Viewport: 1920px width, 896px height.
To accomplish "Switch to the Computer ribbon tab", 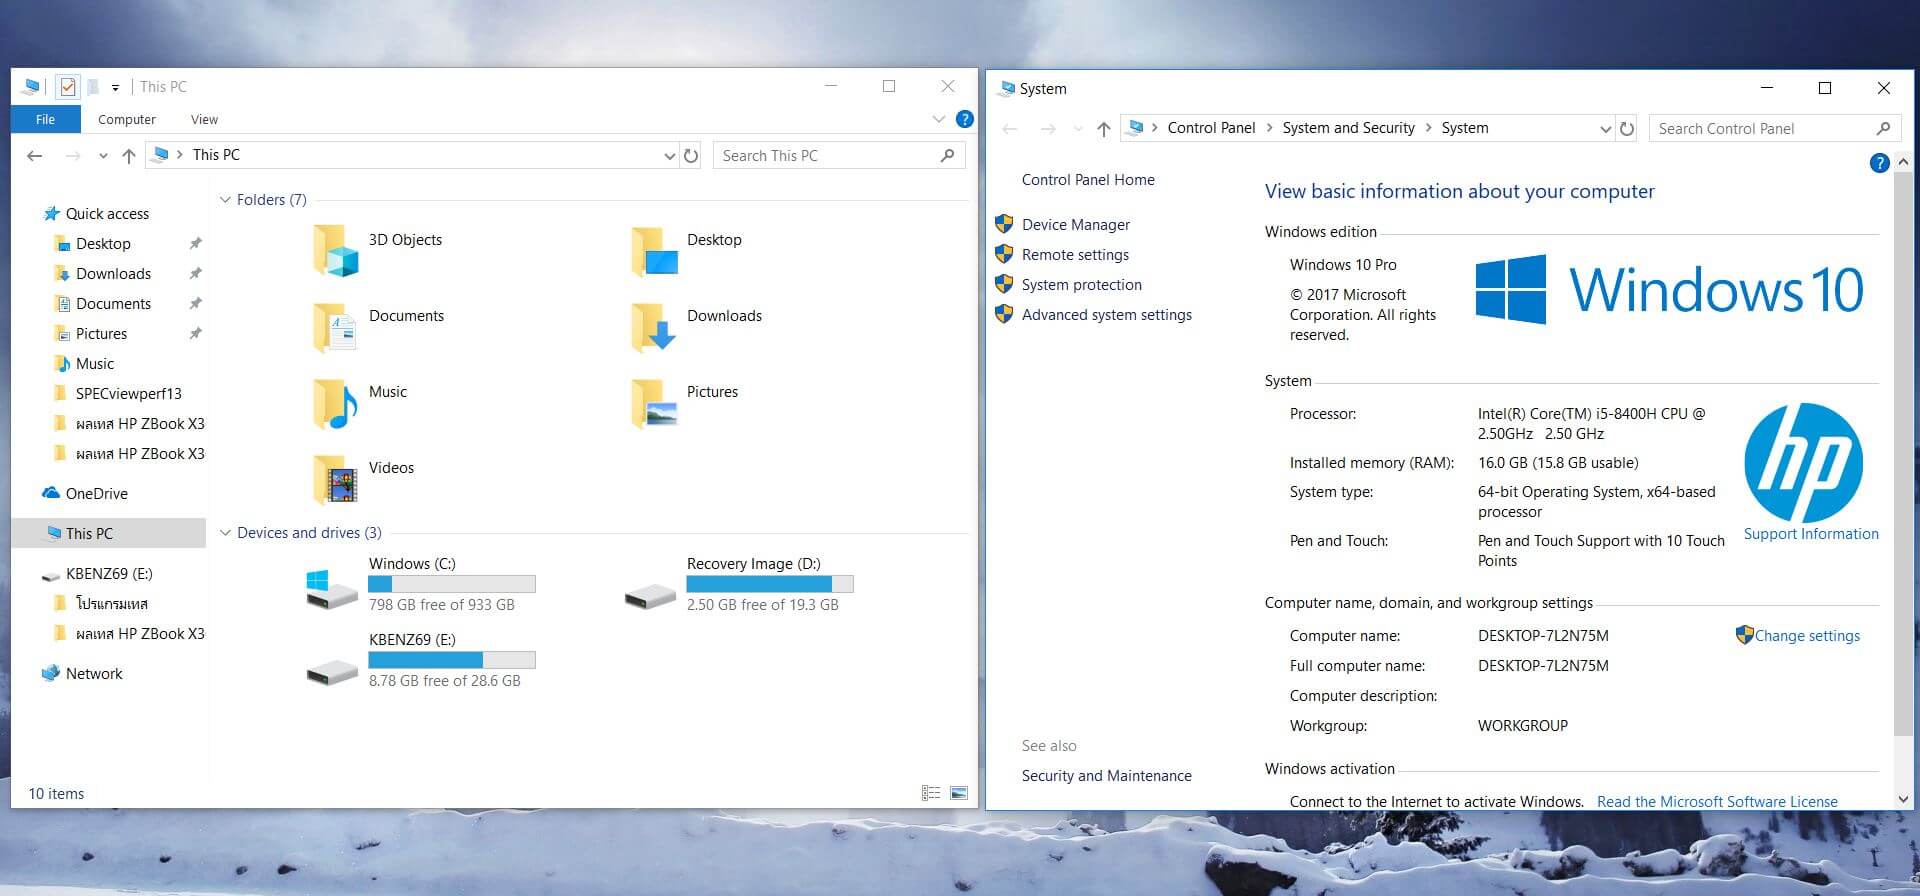I will tap(126, 119).
